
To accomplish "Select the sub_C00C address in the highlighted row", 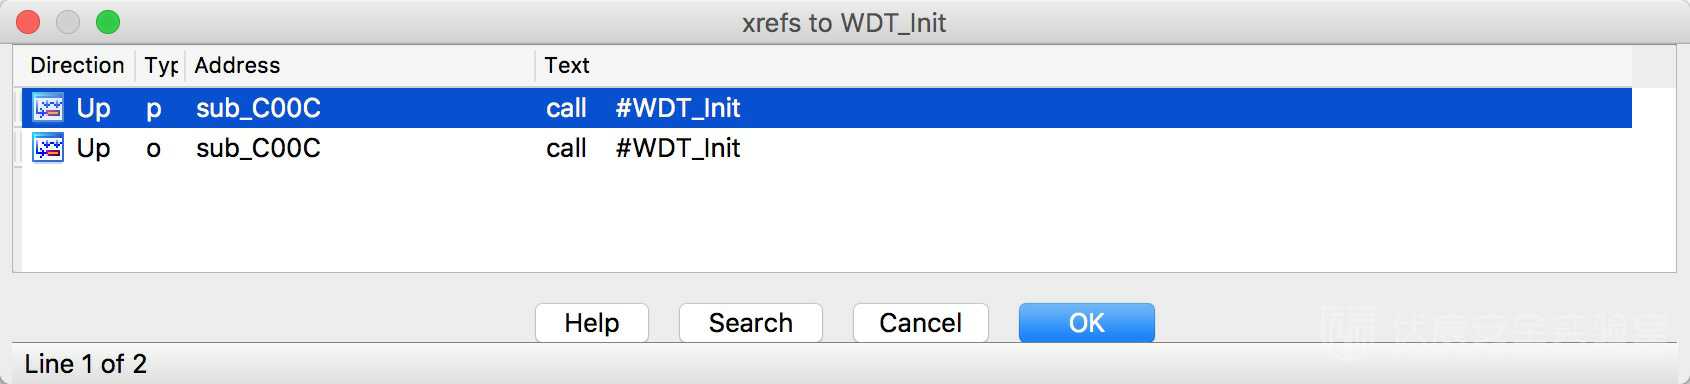I will pos(258,108).
